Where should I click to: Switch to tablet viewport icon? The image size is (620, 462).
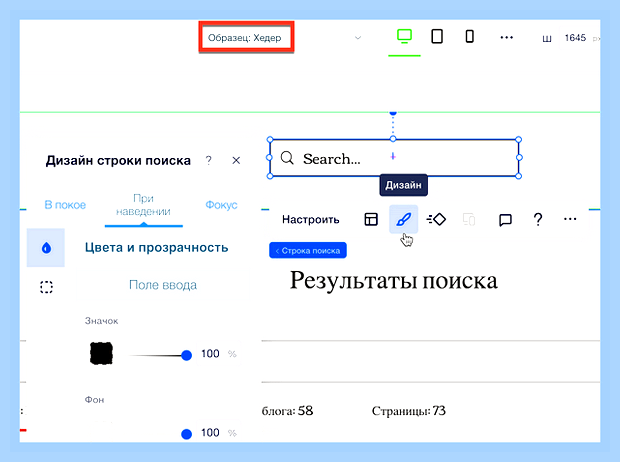(x=437, y=36)
